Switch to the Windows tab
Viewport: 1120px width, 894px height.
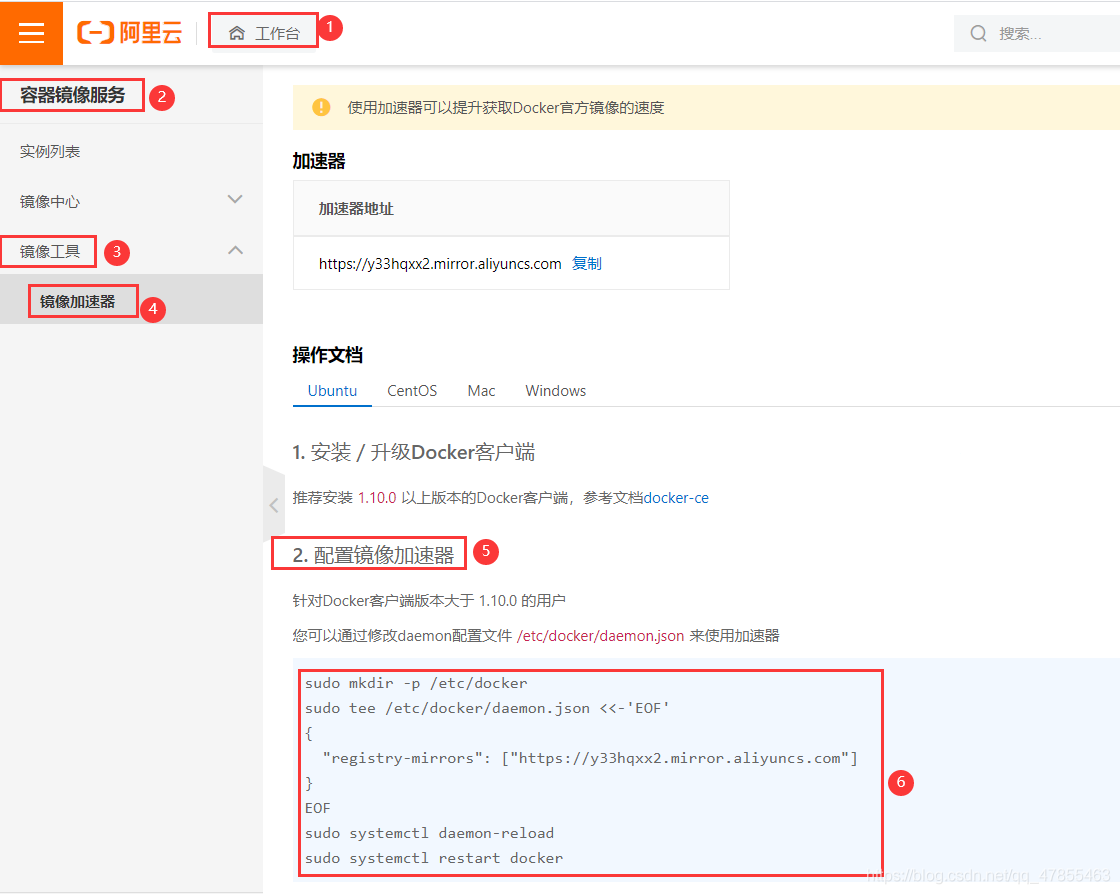click(556, 391)
